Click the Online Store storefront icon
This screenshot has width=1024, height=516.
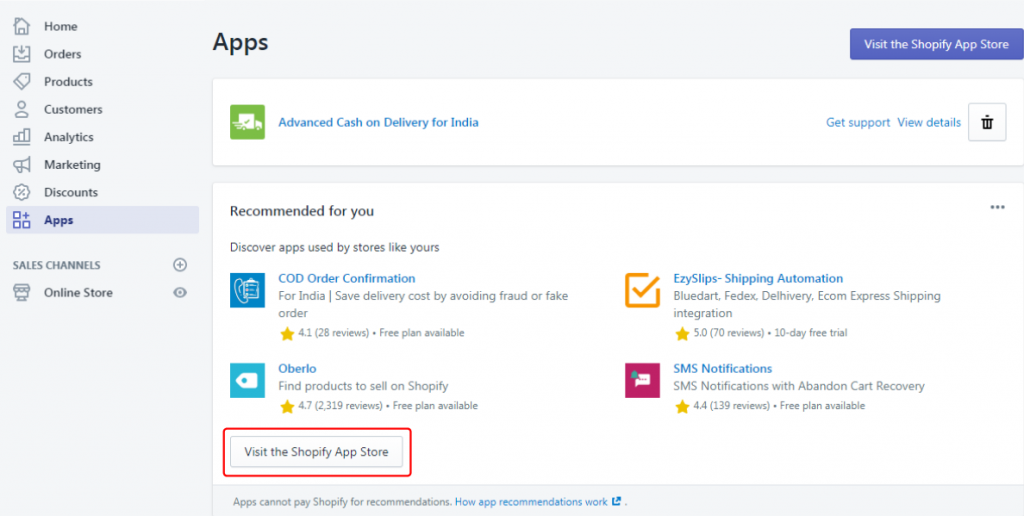(22, 293)
